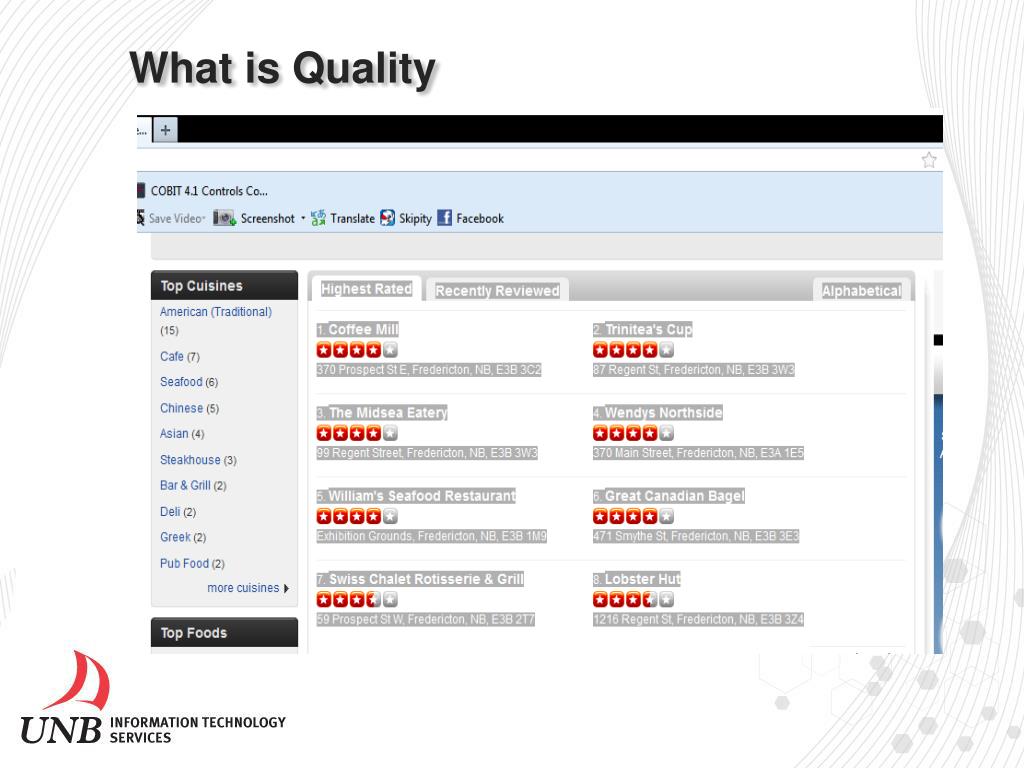The height and width of the screenshot is (768, 1024).
Task: Open American (Traditional) cuisine link
Action: [x=216, y=312]
